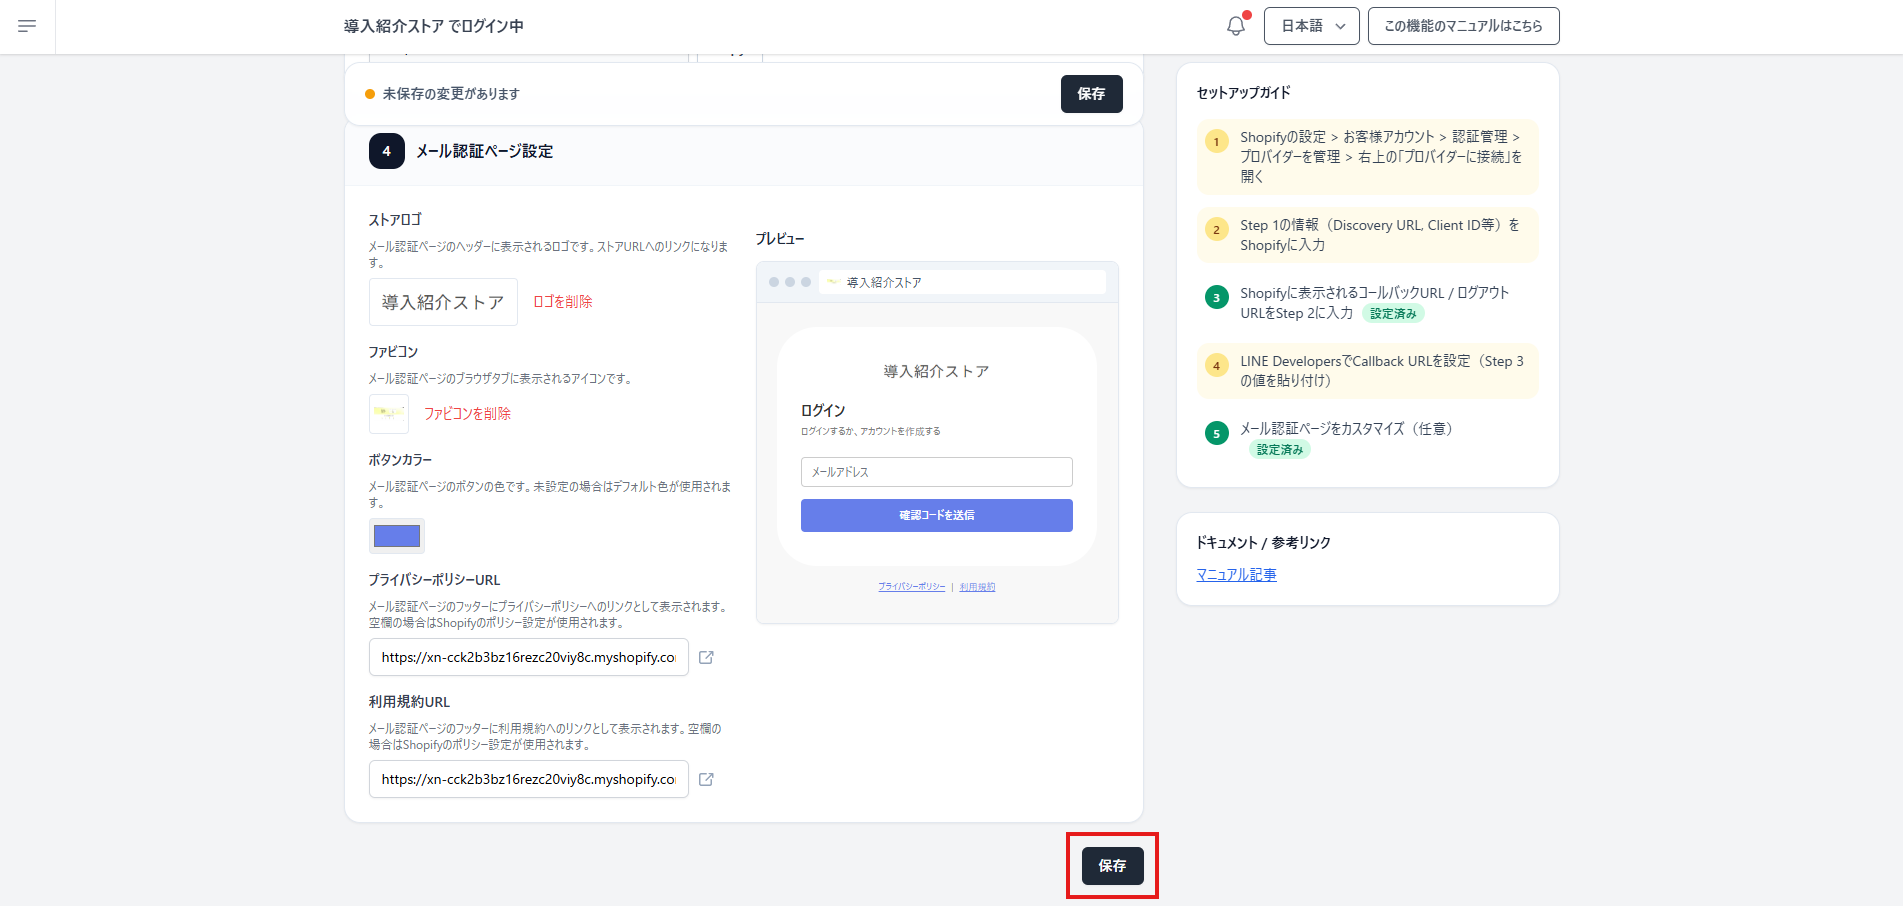Open the hamburger sidebar menu
The height and width of the screenshot is (906, 1903).
click(x=27, y=26)
